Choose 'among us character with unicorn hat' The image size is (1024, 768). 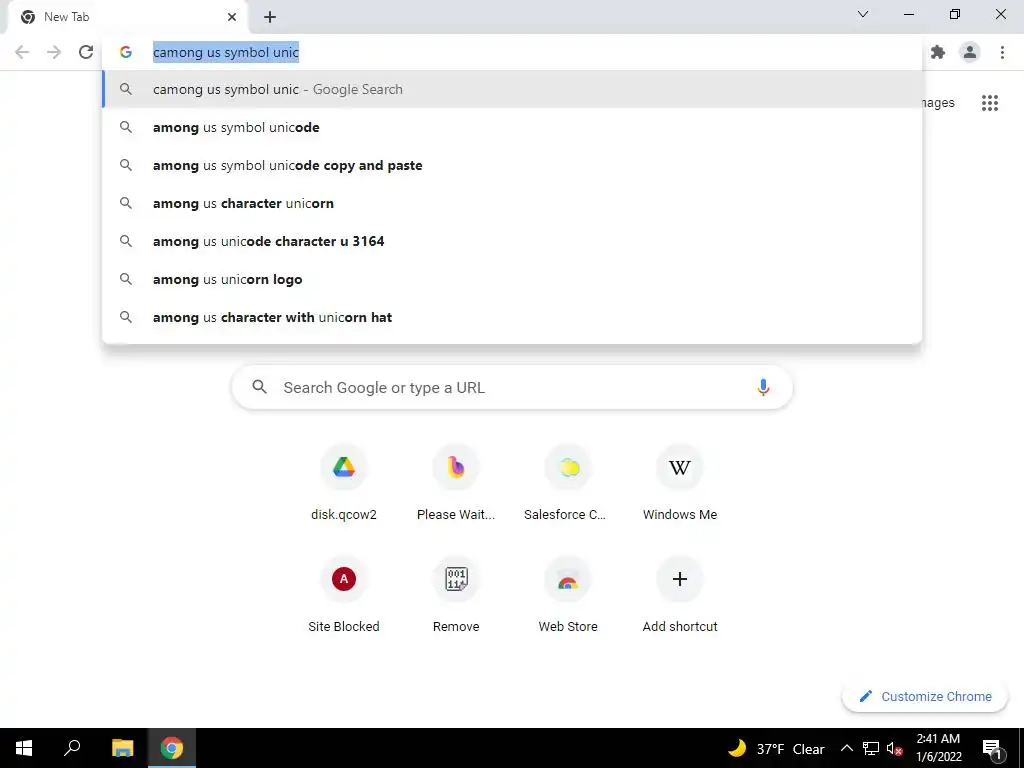click(x=512, y=317)
